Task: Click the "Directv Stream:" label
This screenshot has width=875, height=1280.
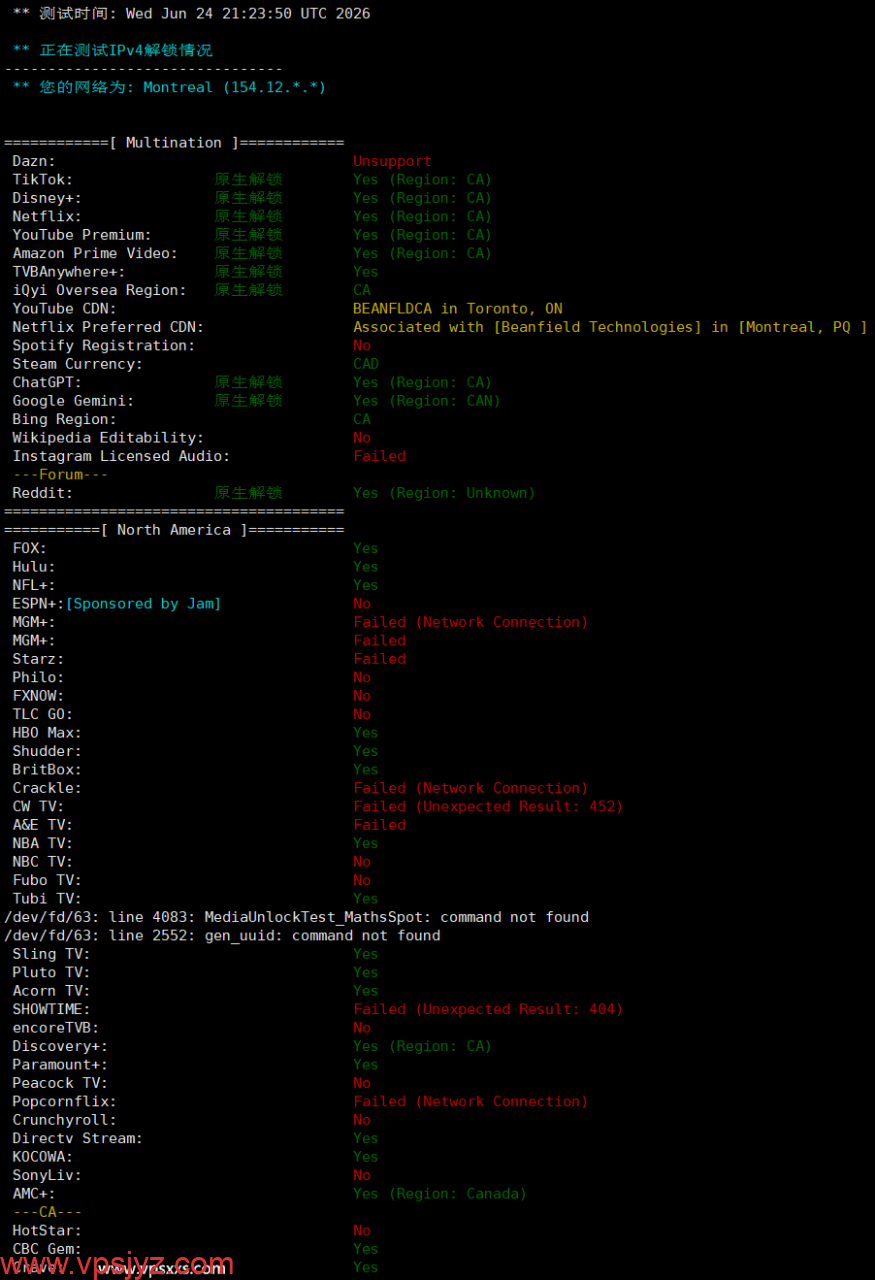Action: [77, 1139]
